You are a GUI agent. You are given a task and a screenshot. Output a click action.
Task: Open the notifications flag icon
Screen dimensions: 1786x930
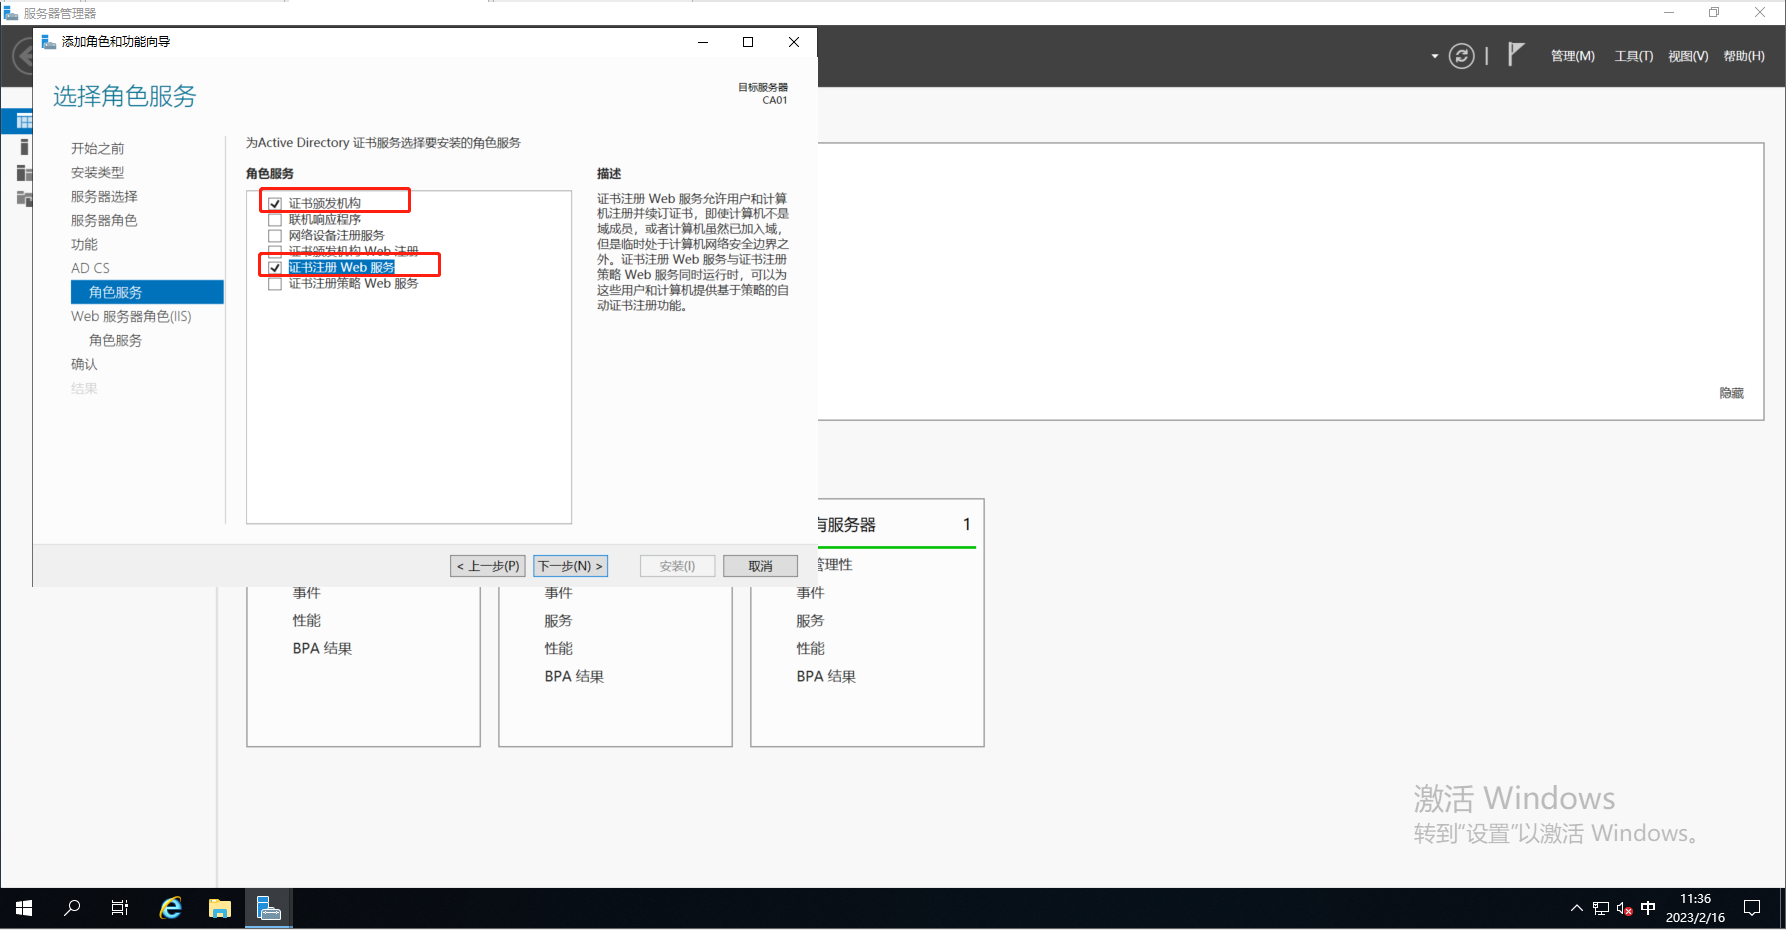[1515, 55]
